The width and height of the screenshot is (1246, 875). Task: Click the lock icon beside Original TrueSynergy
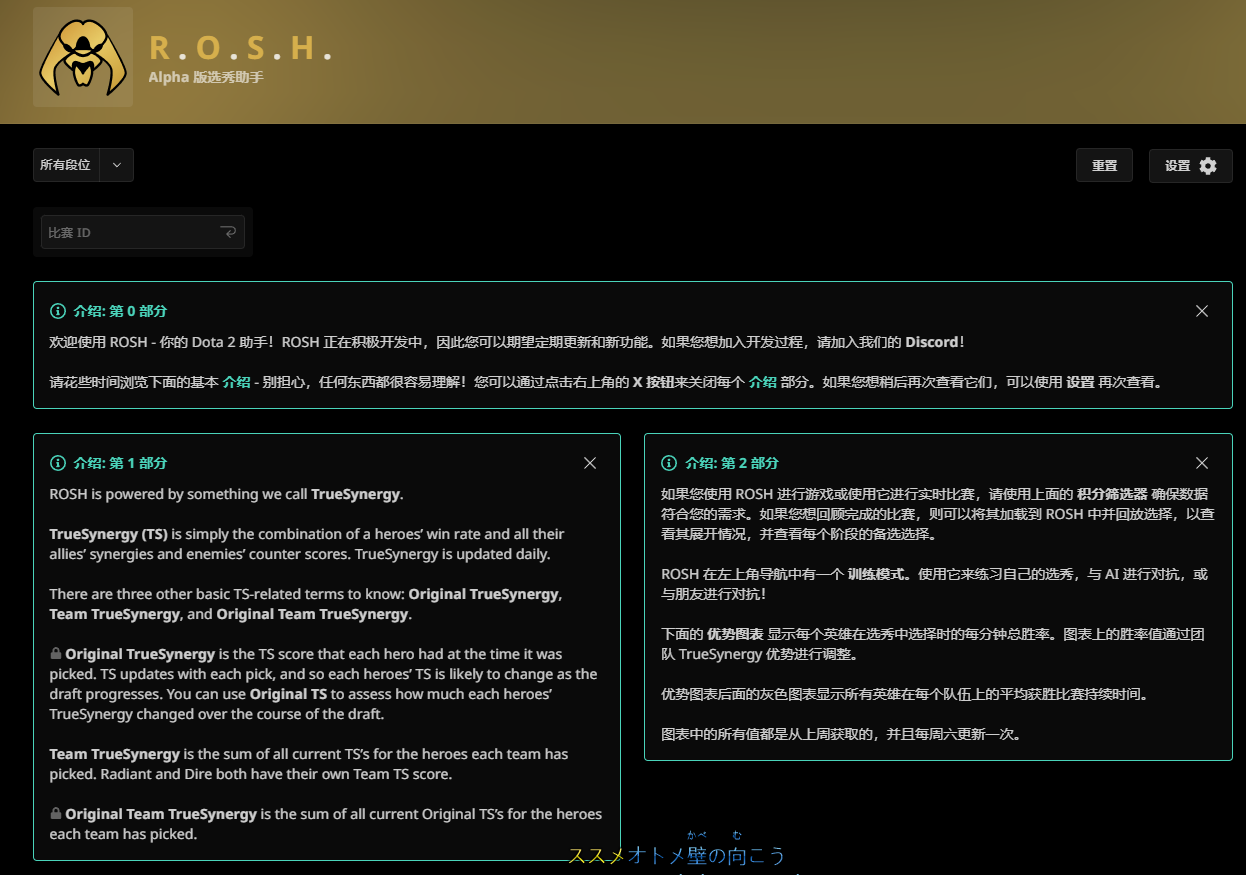(55, 654)
